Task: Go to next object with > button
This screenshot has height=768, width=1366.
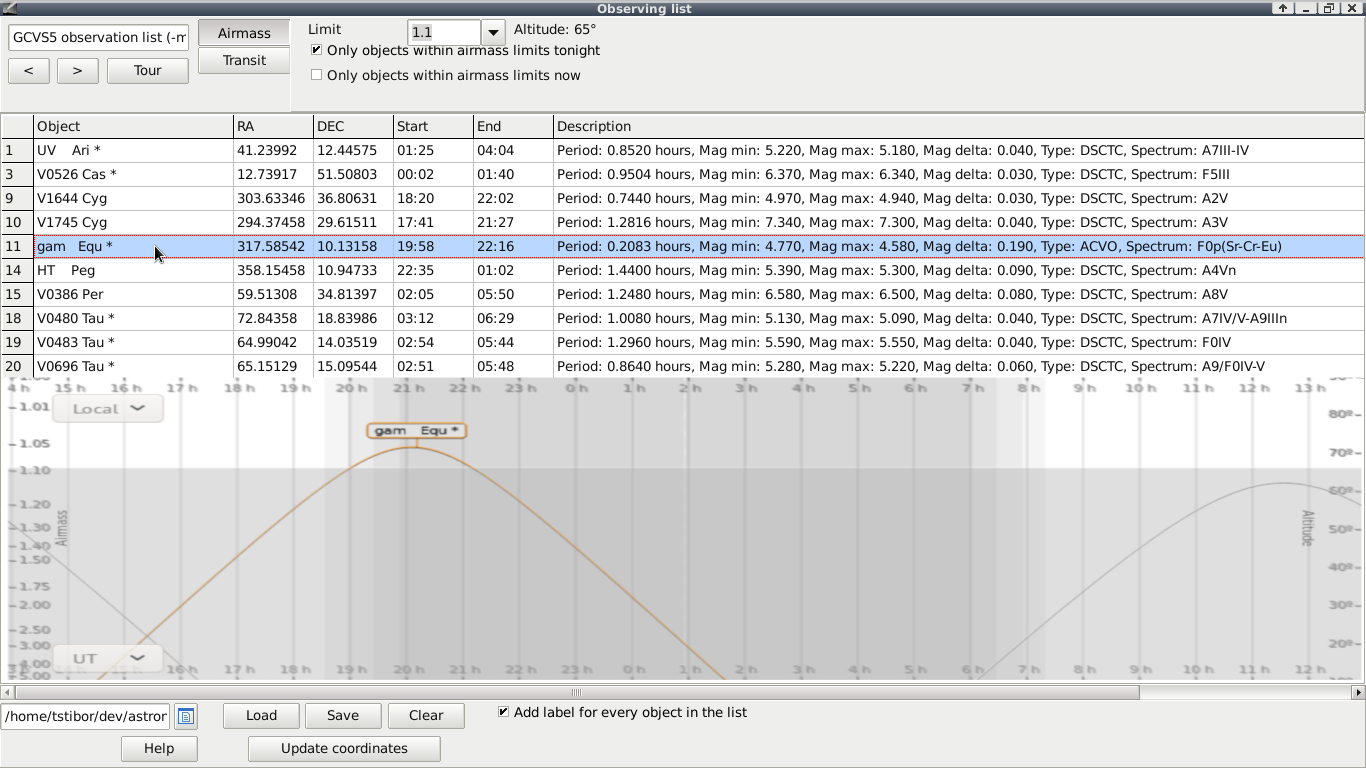Action: (x=77, y=70)
